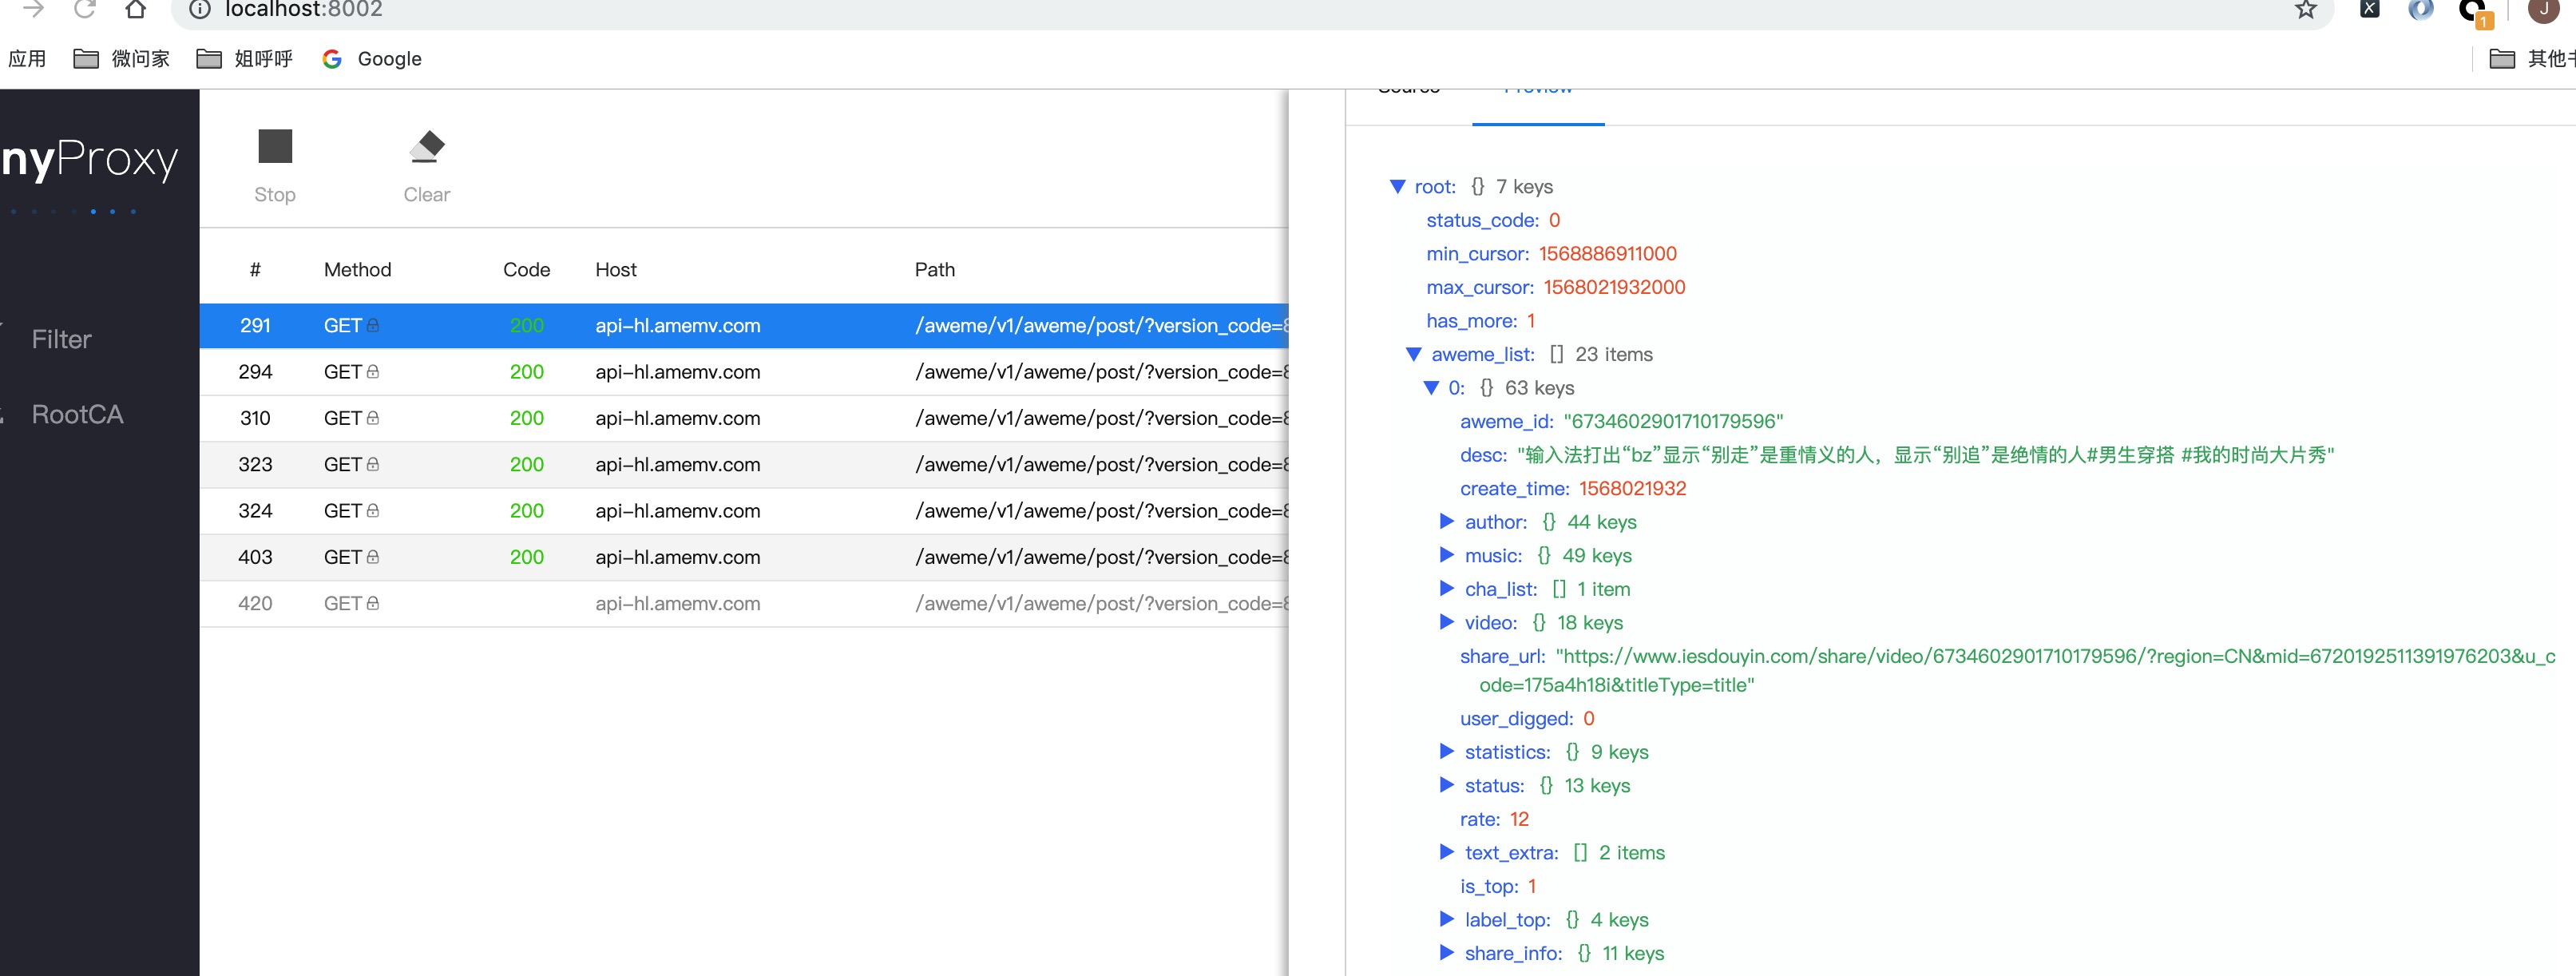2576x976 pixels.
Task: Collapse the aweme_list array
Action: click(1413, 354)
